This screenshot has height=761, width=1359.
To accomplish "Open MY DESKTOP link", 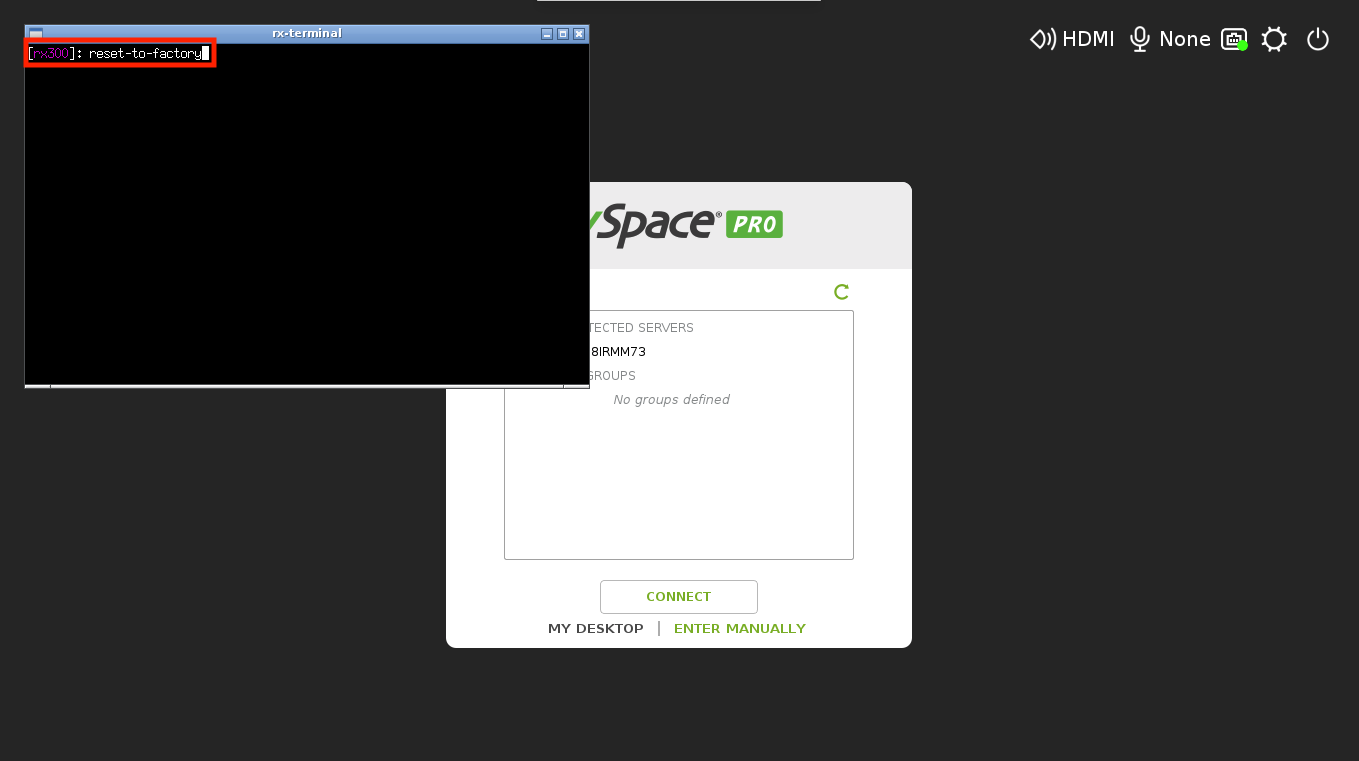I will click(x=596, y=629).
